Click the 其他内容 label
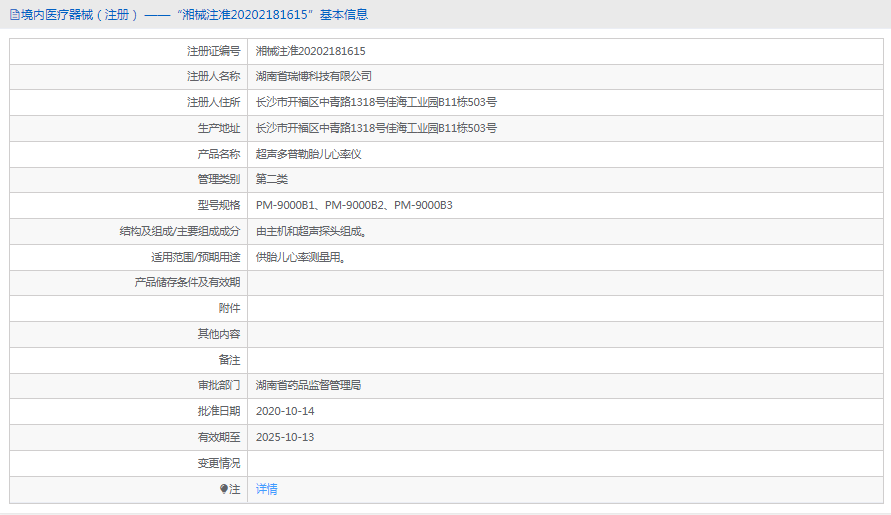 pyautogui.click(x=219, y=334)
